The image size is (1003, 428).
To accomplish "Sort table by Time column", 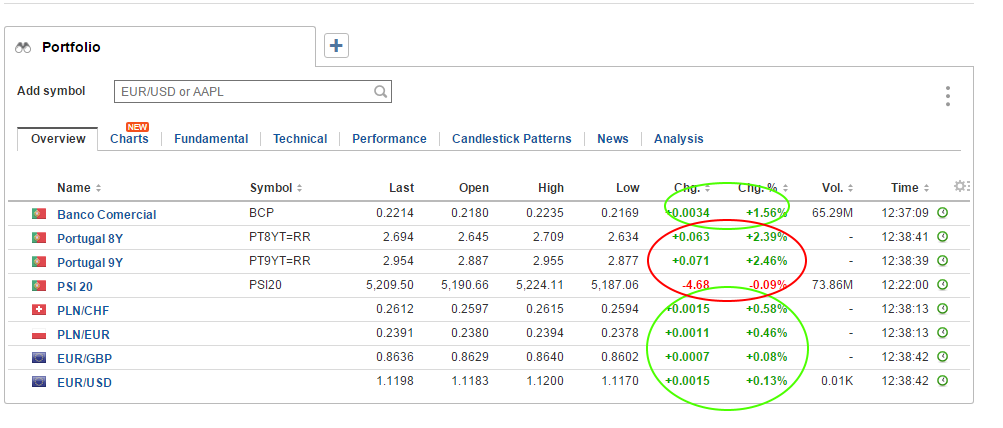I will click(x=910, y=188).
